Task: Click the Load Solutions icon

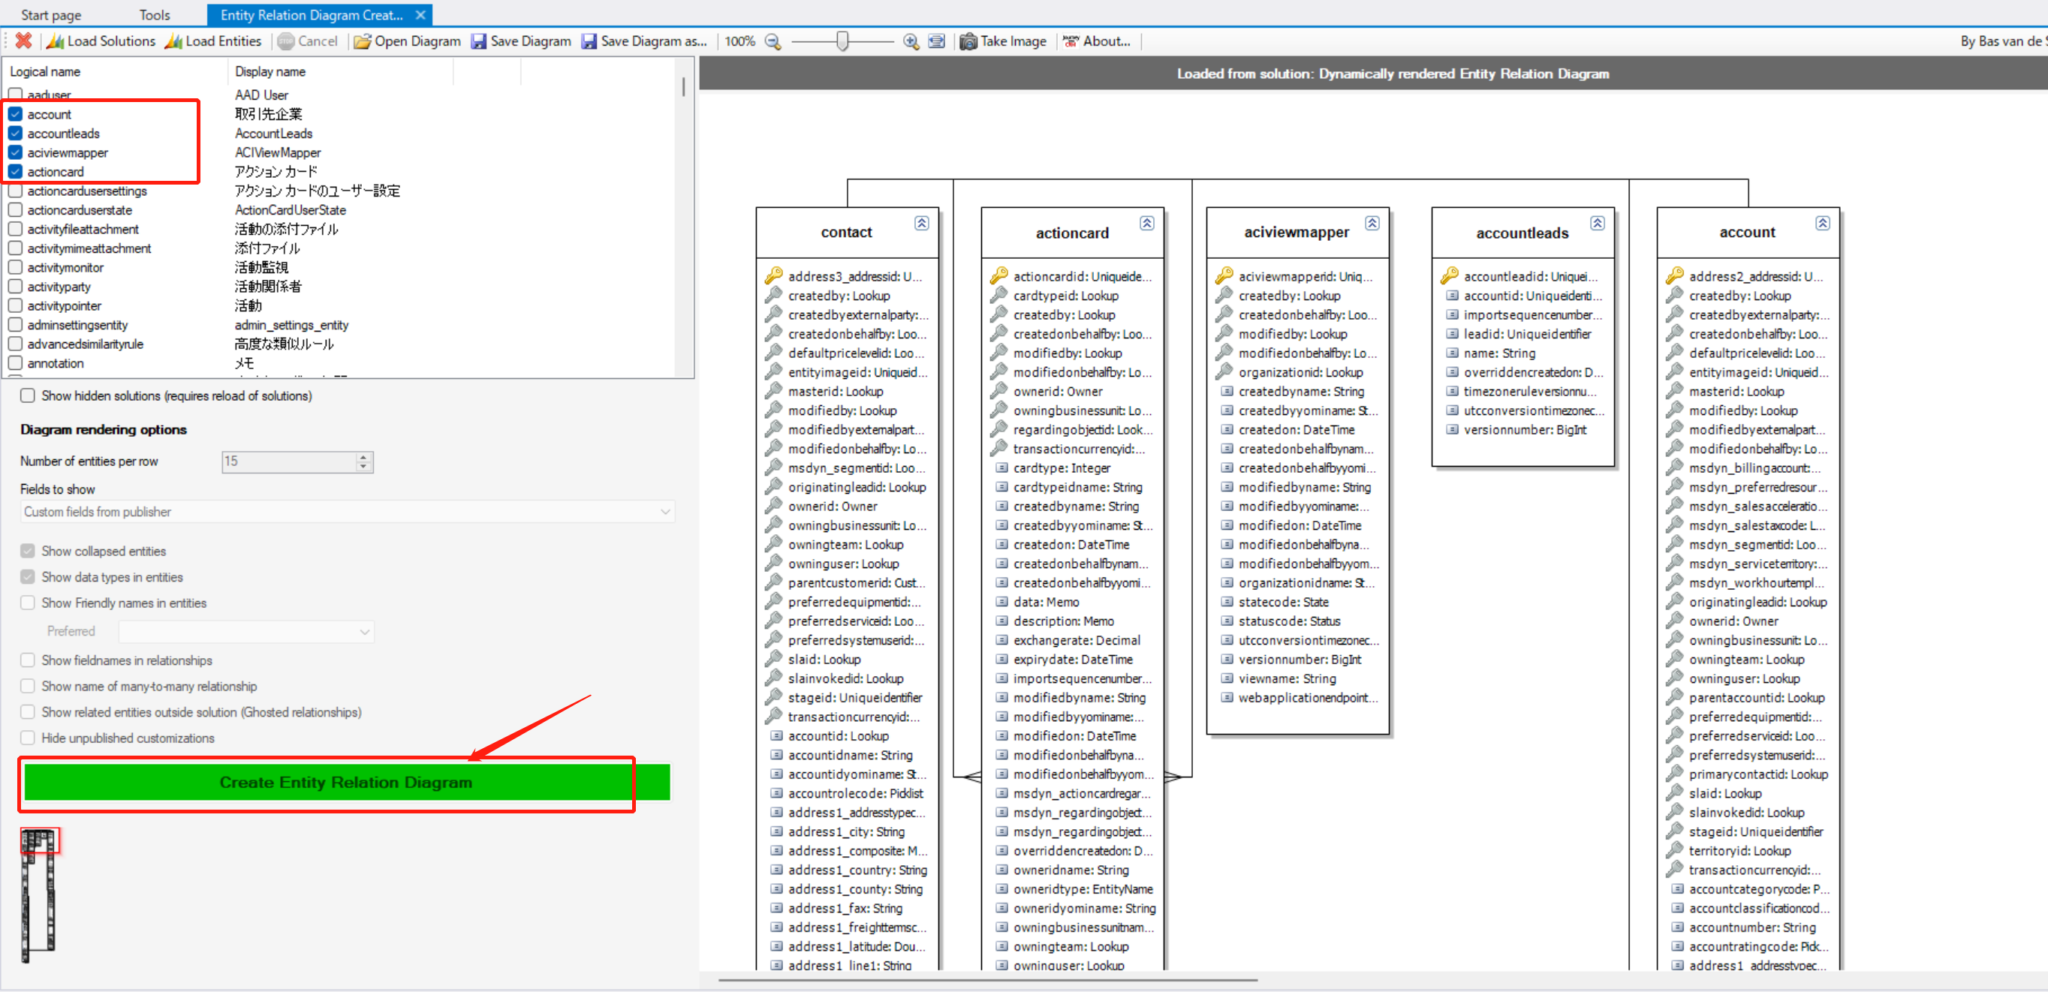Action: (x=55, y=41)
